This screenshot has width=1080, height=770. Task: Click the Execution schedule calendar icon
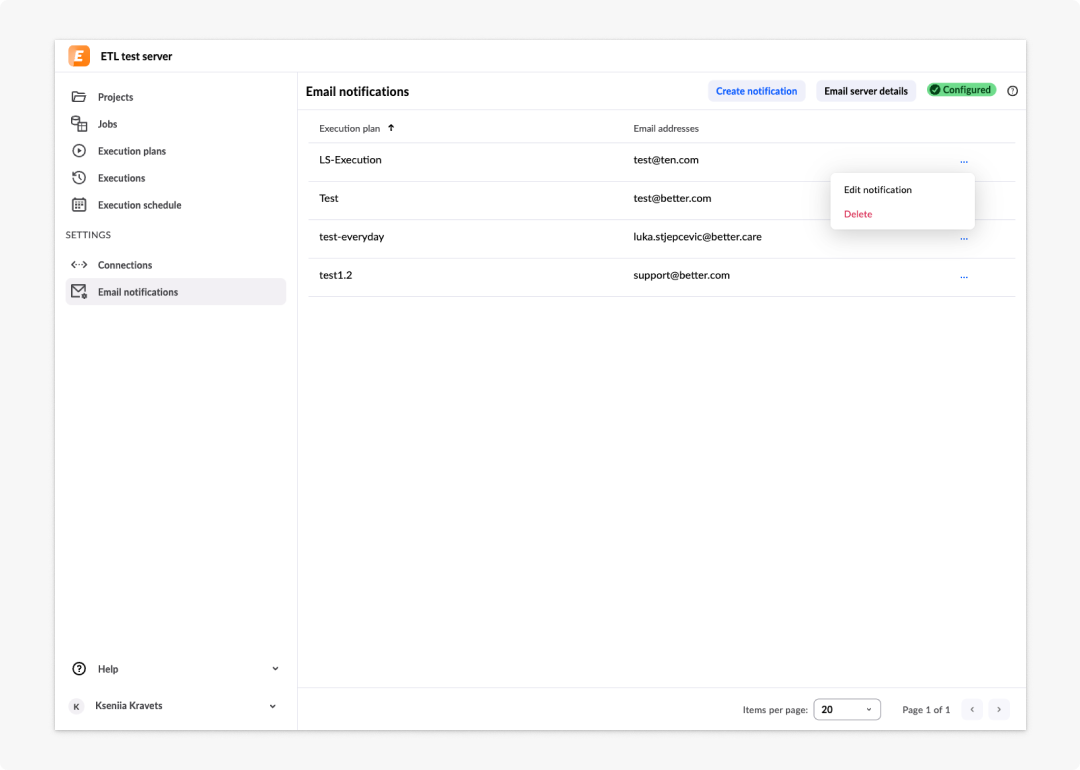tap(79, 205)
